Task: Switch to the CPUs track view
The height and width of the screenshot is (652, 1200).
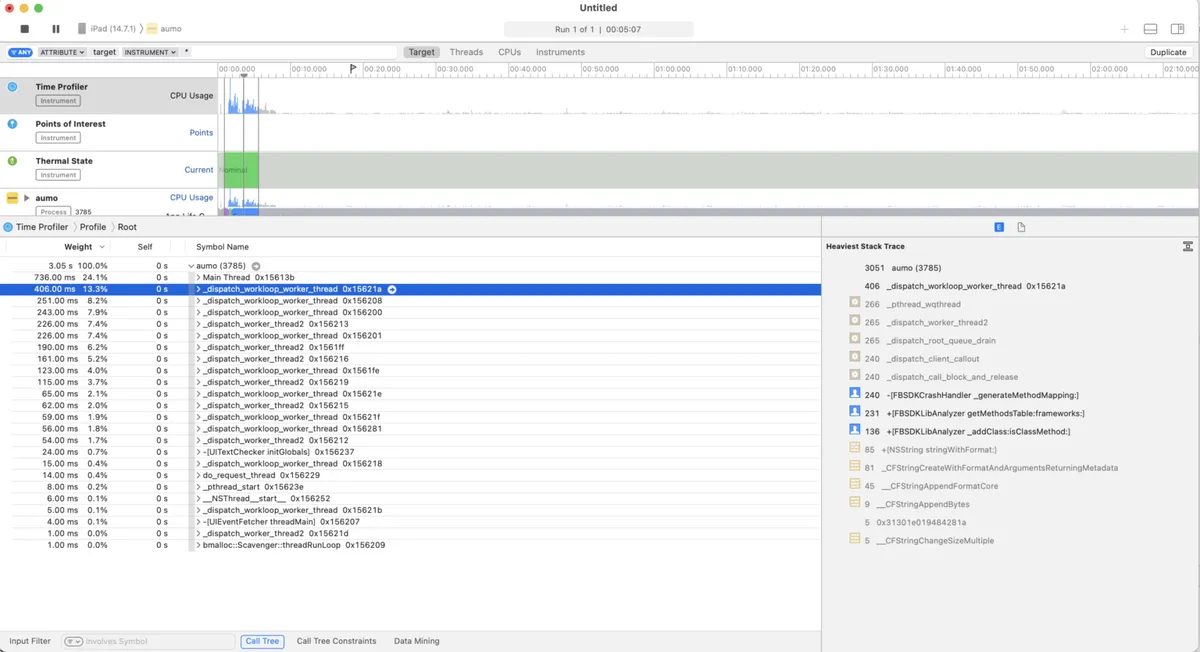Action: [510, 52]
